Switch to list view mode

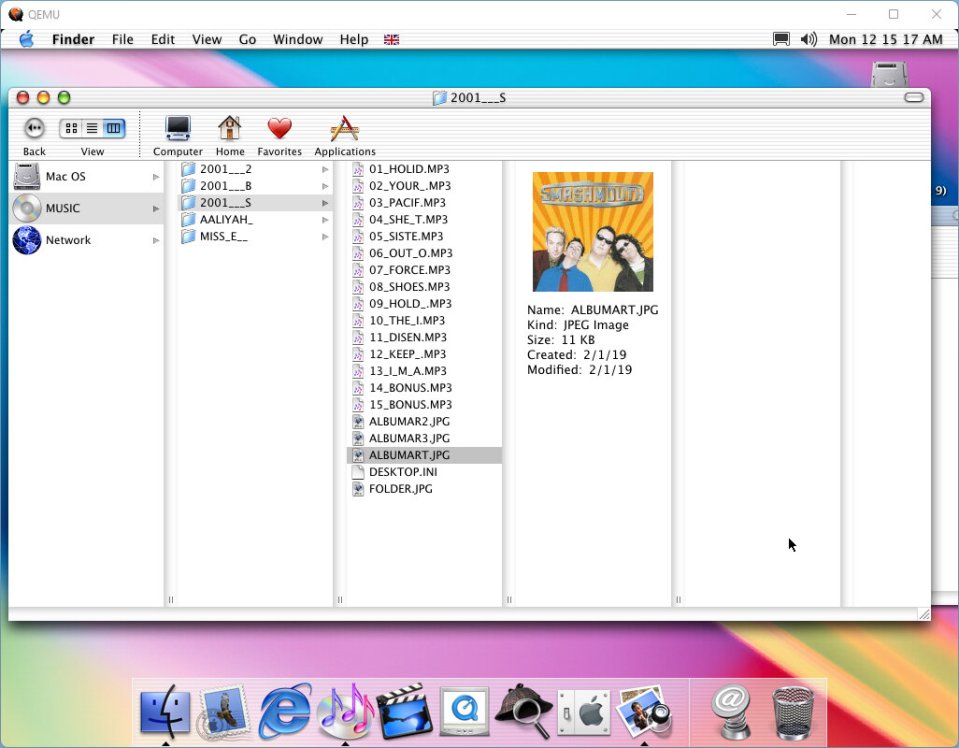click(92, 128)
